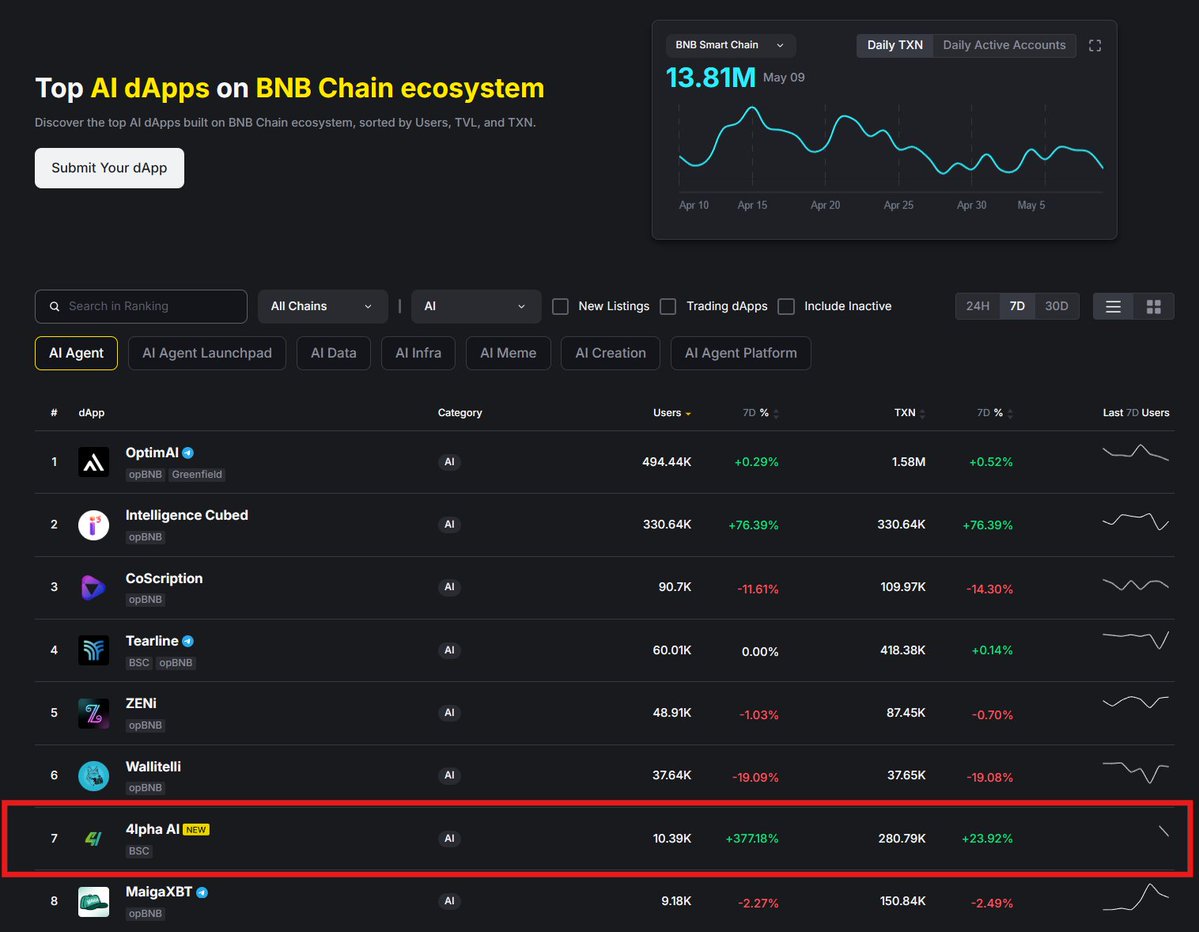
Task: Select the AI Meme tab
Action: click(x=509, y=353)
